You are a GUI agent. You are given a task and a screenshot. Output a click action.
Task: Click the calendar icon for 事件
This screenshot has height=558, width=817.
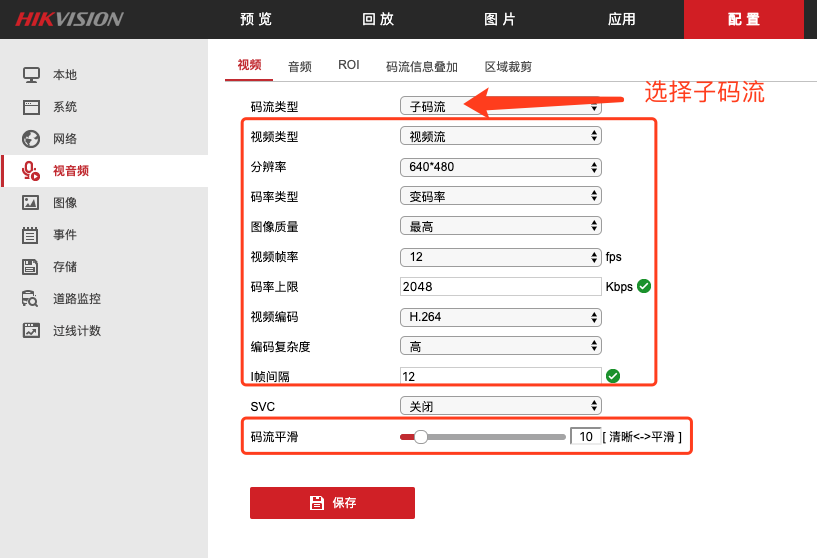(31, 235)
